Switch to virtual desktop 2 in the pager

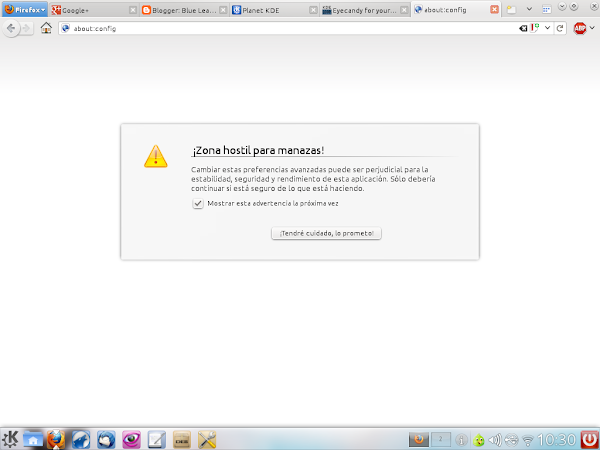(x=441, y=439)
